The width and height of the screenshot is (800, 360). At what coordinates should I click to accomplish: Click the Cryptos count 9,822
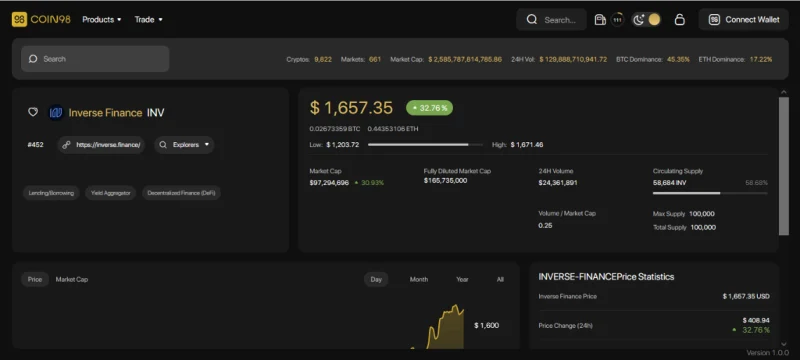(x=323, y=59)
